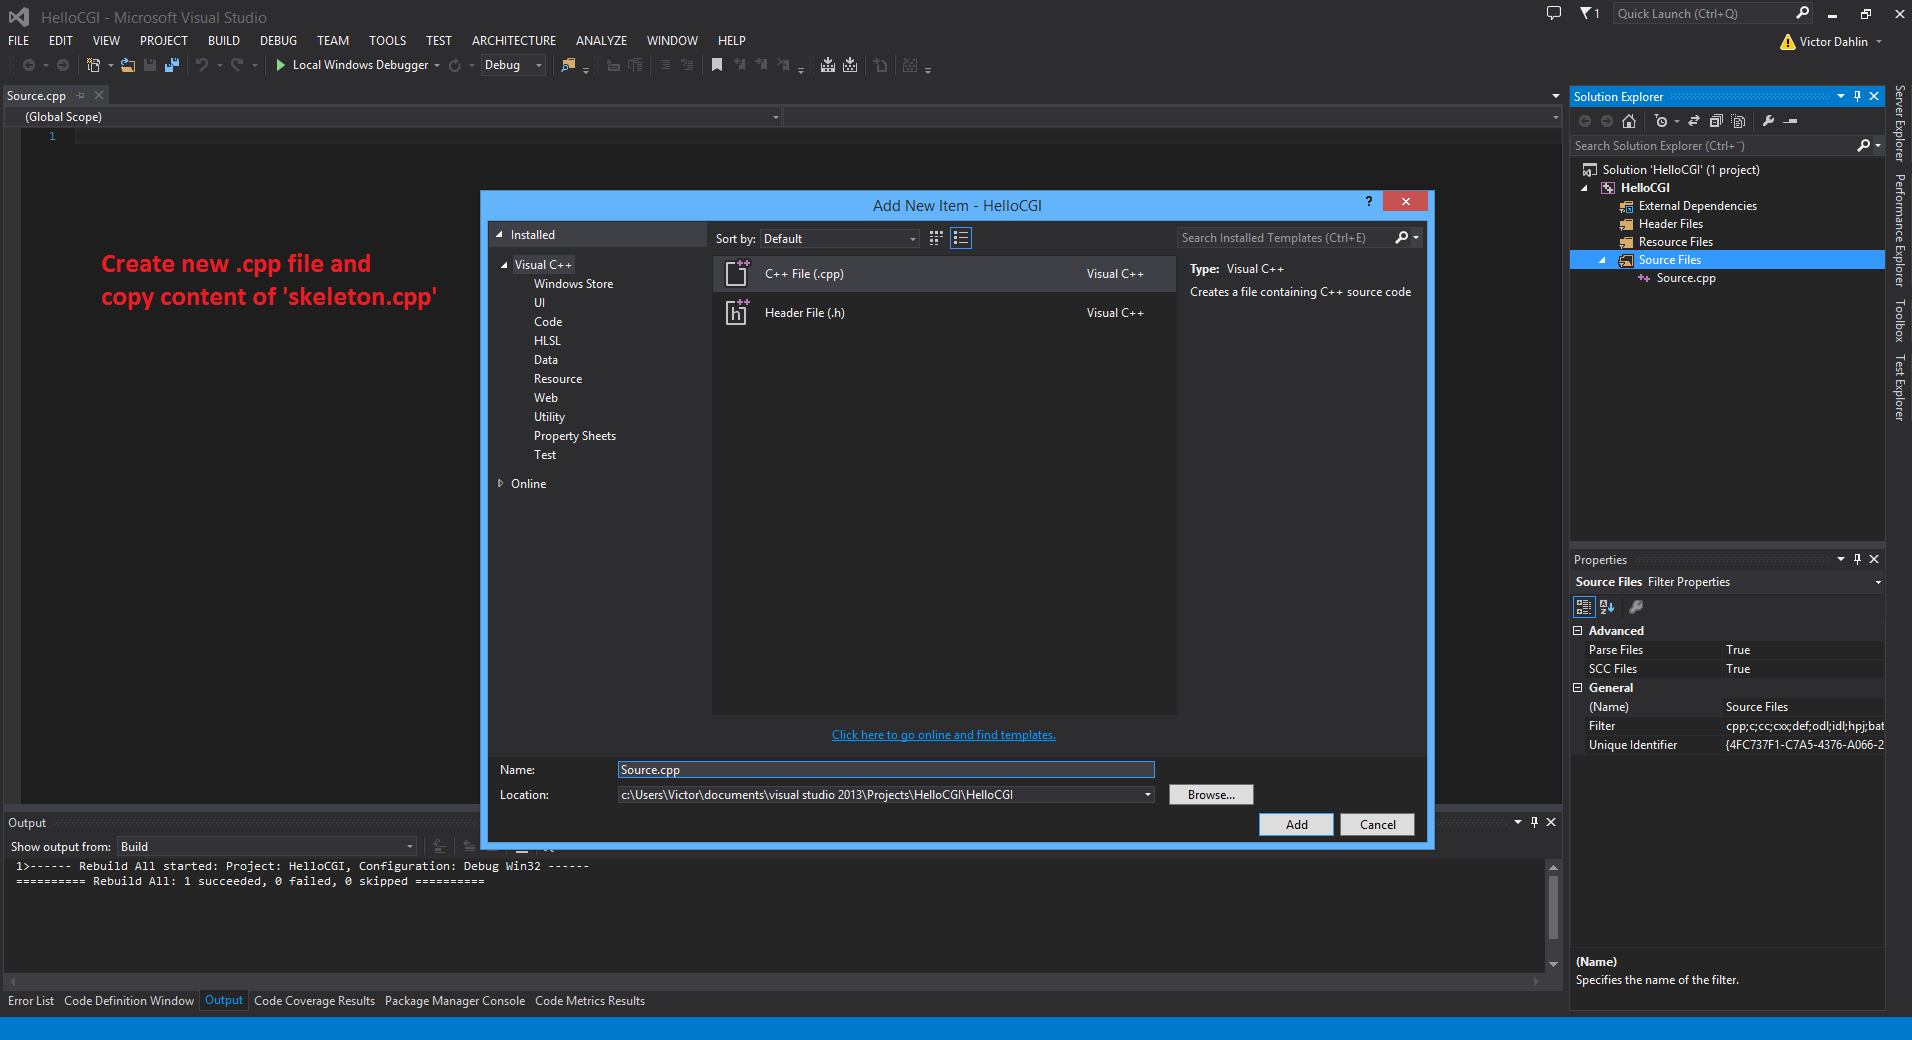This screenshot has width=1912, height=1040.
Task: Open the Sort by Default dropdown
Action: pyautogui.click(x=840, y=239)
